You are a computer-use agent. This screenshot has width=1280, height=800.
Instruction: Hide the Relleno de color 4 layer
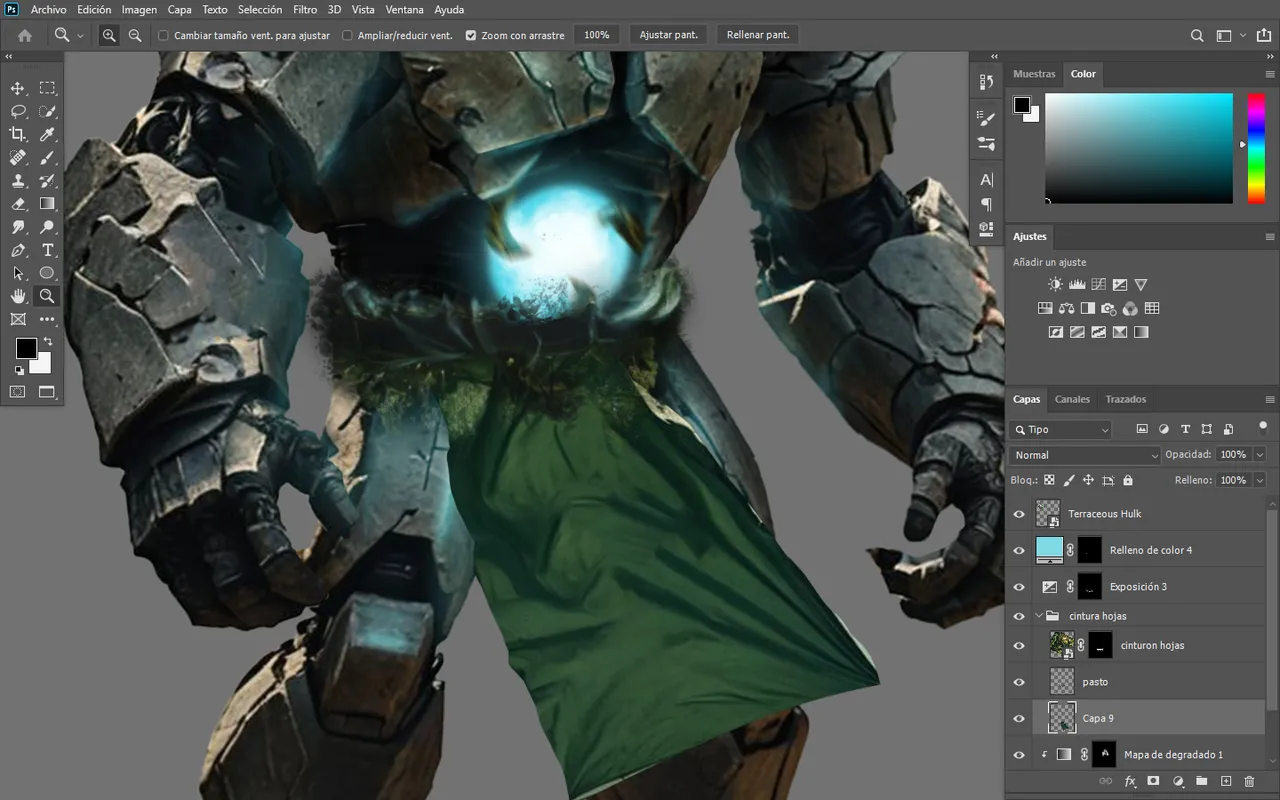(x=1019, y=550)
